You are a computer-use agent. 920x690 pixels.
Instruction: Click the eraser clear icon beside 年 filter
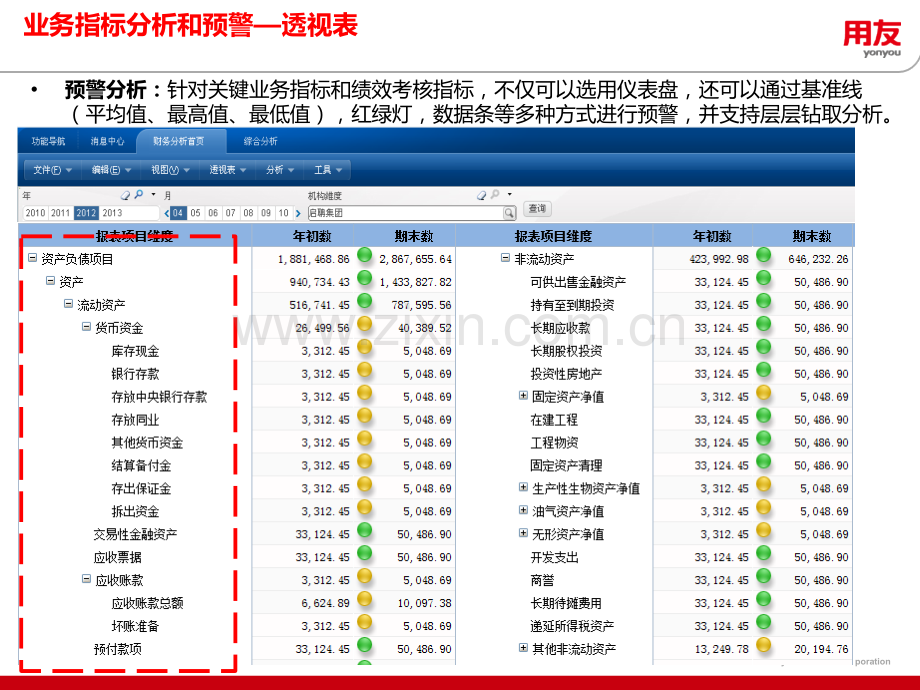(x=126, y=195)
